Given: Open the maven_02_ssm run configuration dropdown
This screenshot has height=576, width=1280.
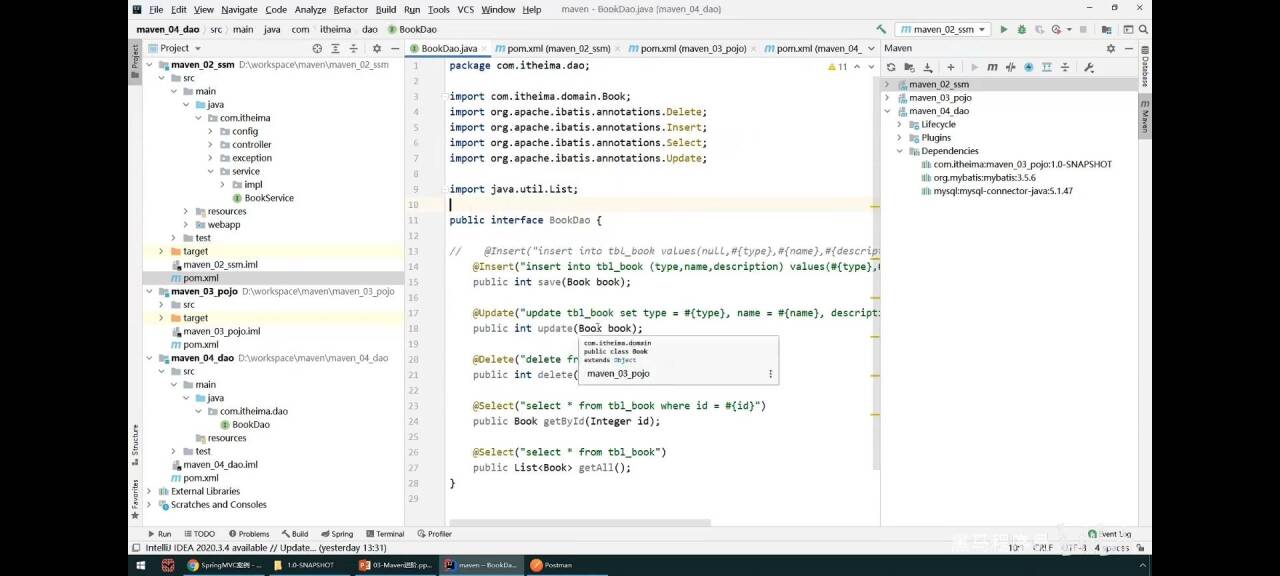Looking at the screenshot, I should pyautogui.click(x=943, y=30).
